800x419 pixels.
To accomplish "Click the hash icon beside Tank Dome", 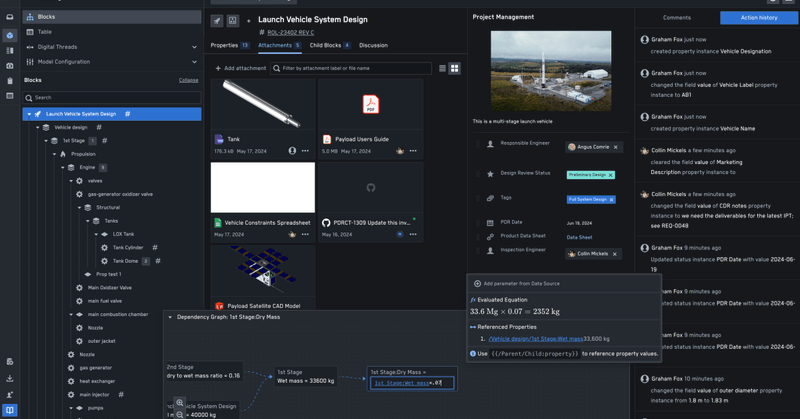I will point(158,261).
